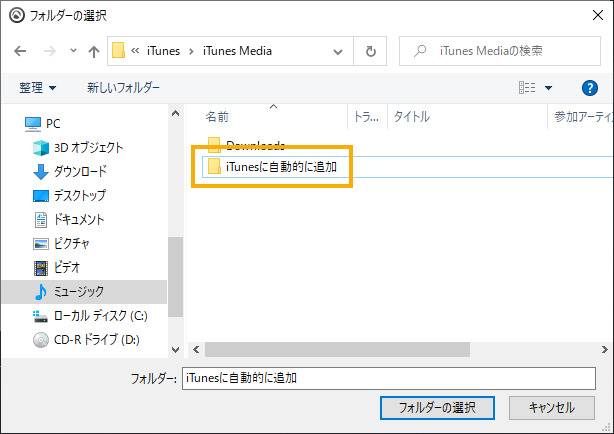Click the PC monitor icon
The width and height of the screenshot is (614, 434).
tap(33, 124)
